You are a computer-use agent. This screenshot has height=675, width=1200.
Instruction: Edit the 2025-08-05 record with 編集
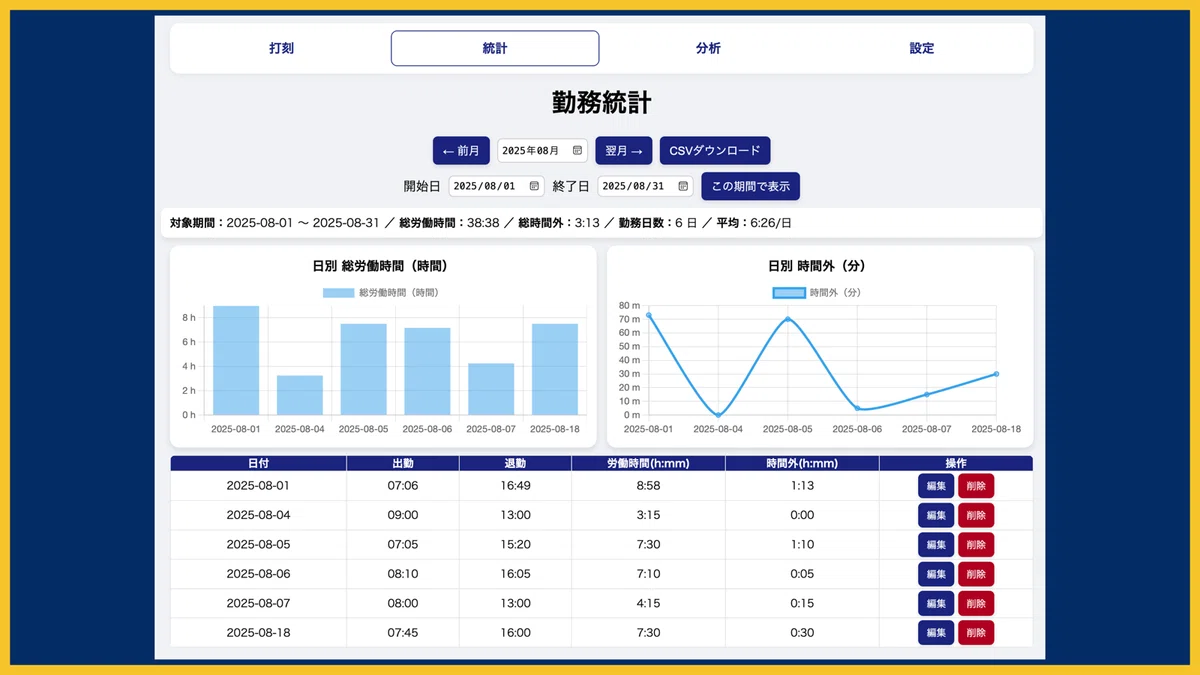pos(936,545)
